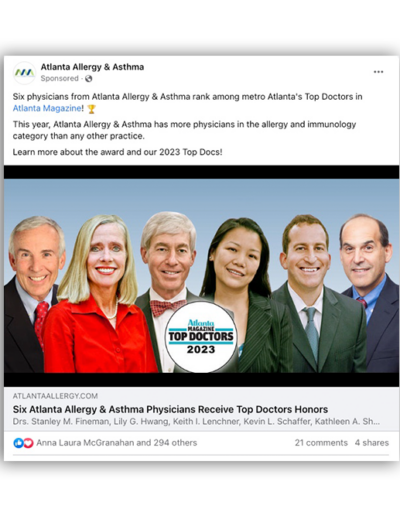Click the trophy emoji in the post
Screen dimensions: 400x516
click(x=91, y=109)
